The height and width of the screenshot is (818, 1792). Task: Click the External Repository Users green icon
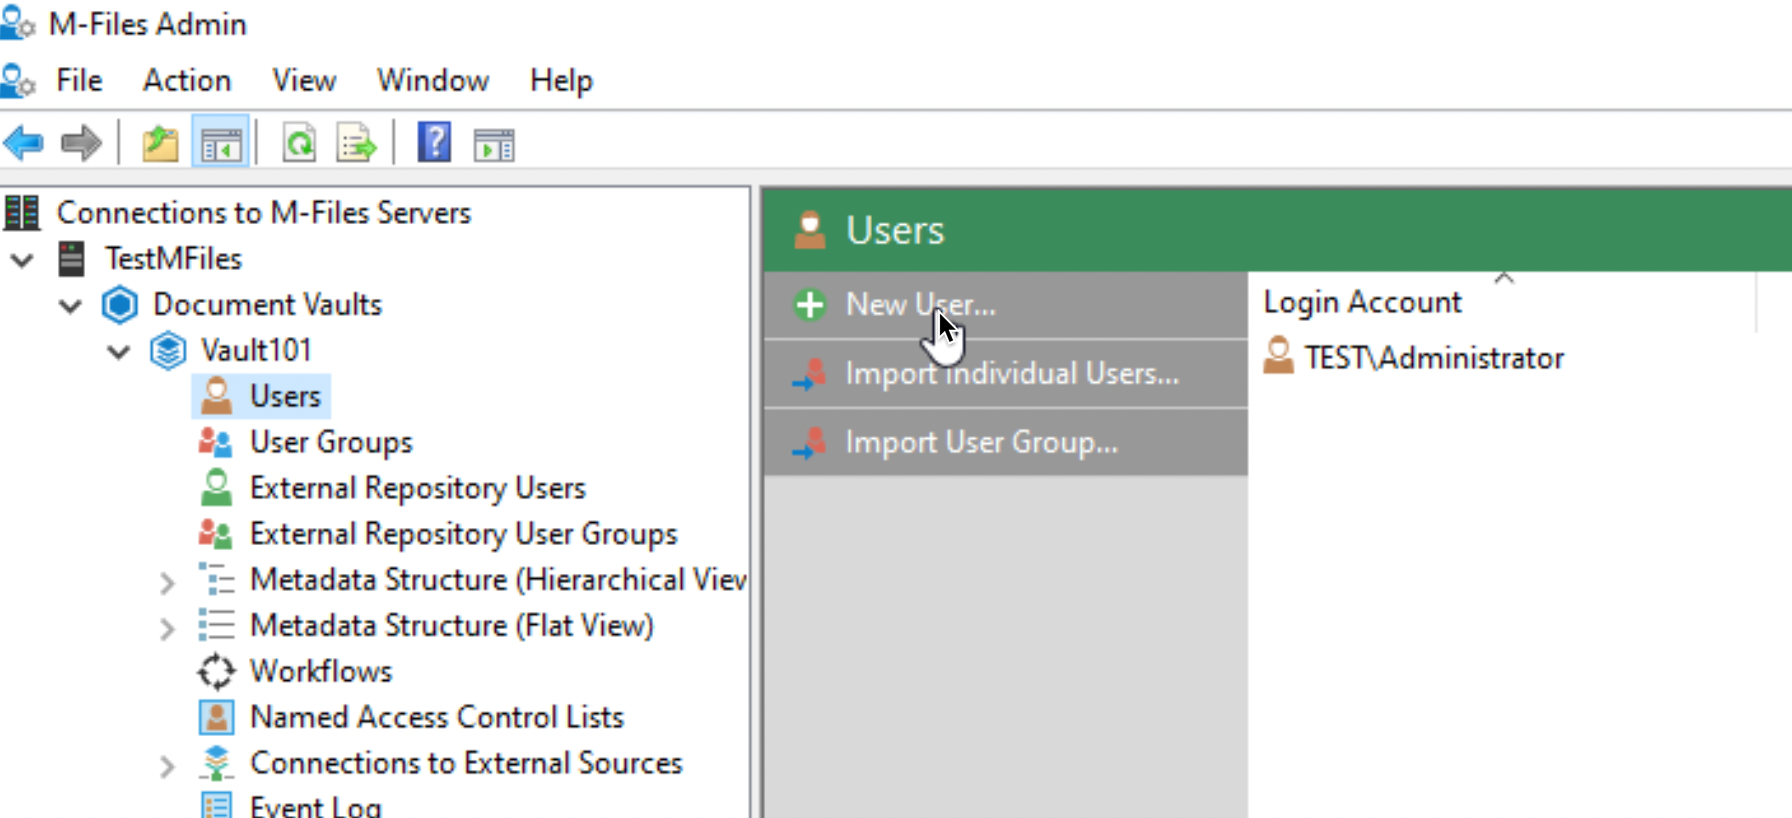[216, 488]
